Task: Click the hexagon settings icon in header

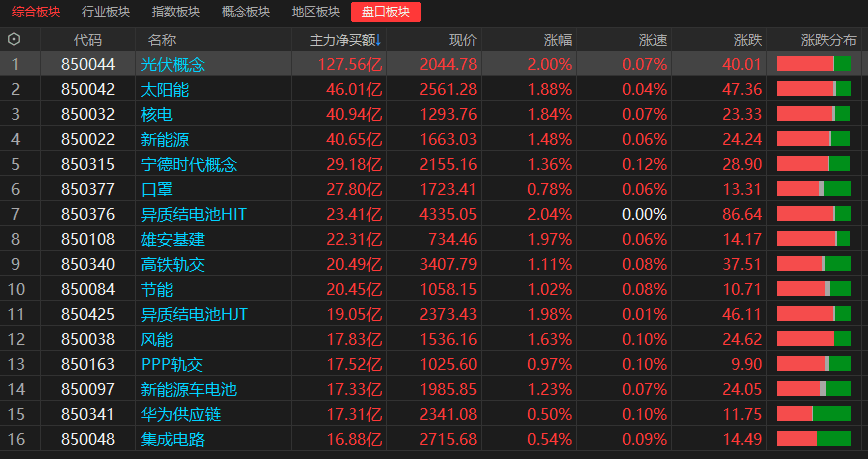Action: click(14, 39)
